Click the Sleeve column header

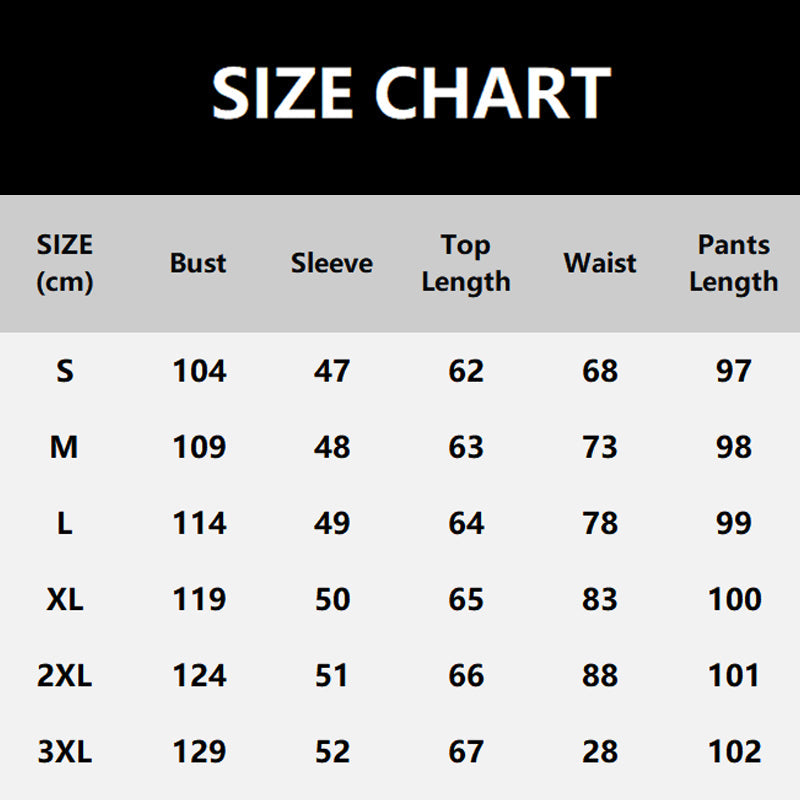(332, 263)
